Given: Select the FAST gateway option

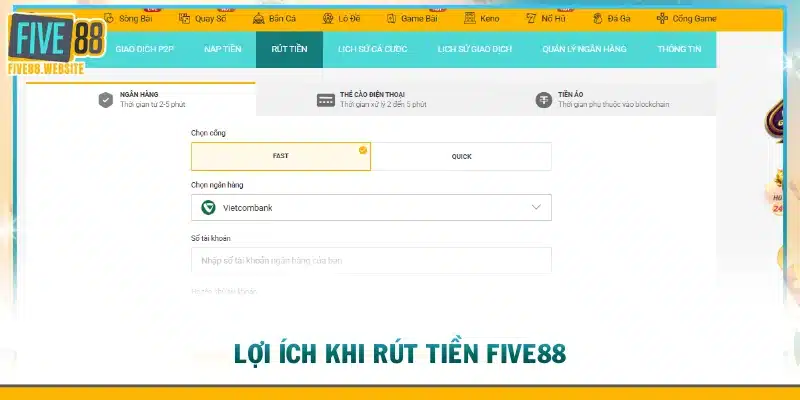Looking at the screenshot, I should [281, 156].
